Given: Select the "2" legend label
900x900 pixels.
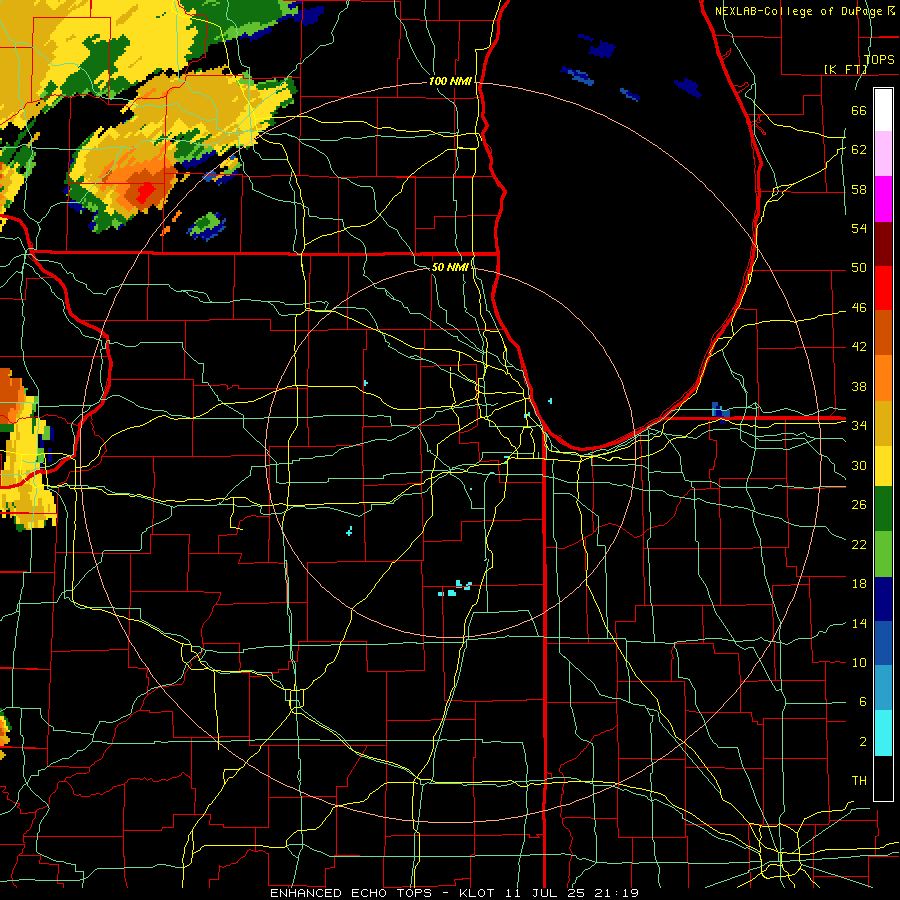Looking at the screenshot, I should pyautogui.click(x=862, y=742).
